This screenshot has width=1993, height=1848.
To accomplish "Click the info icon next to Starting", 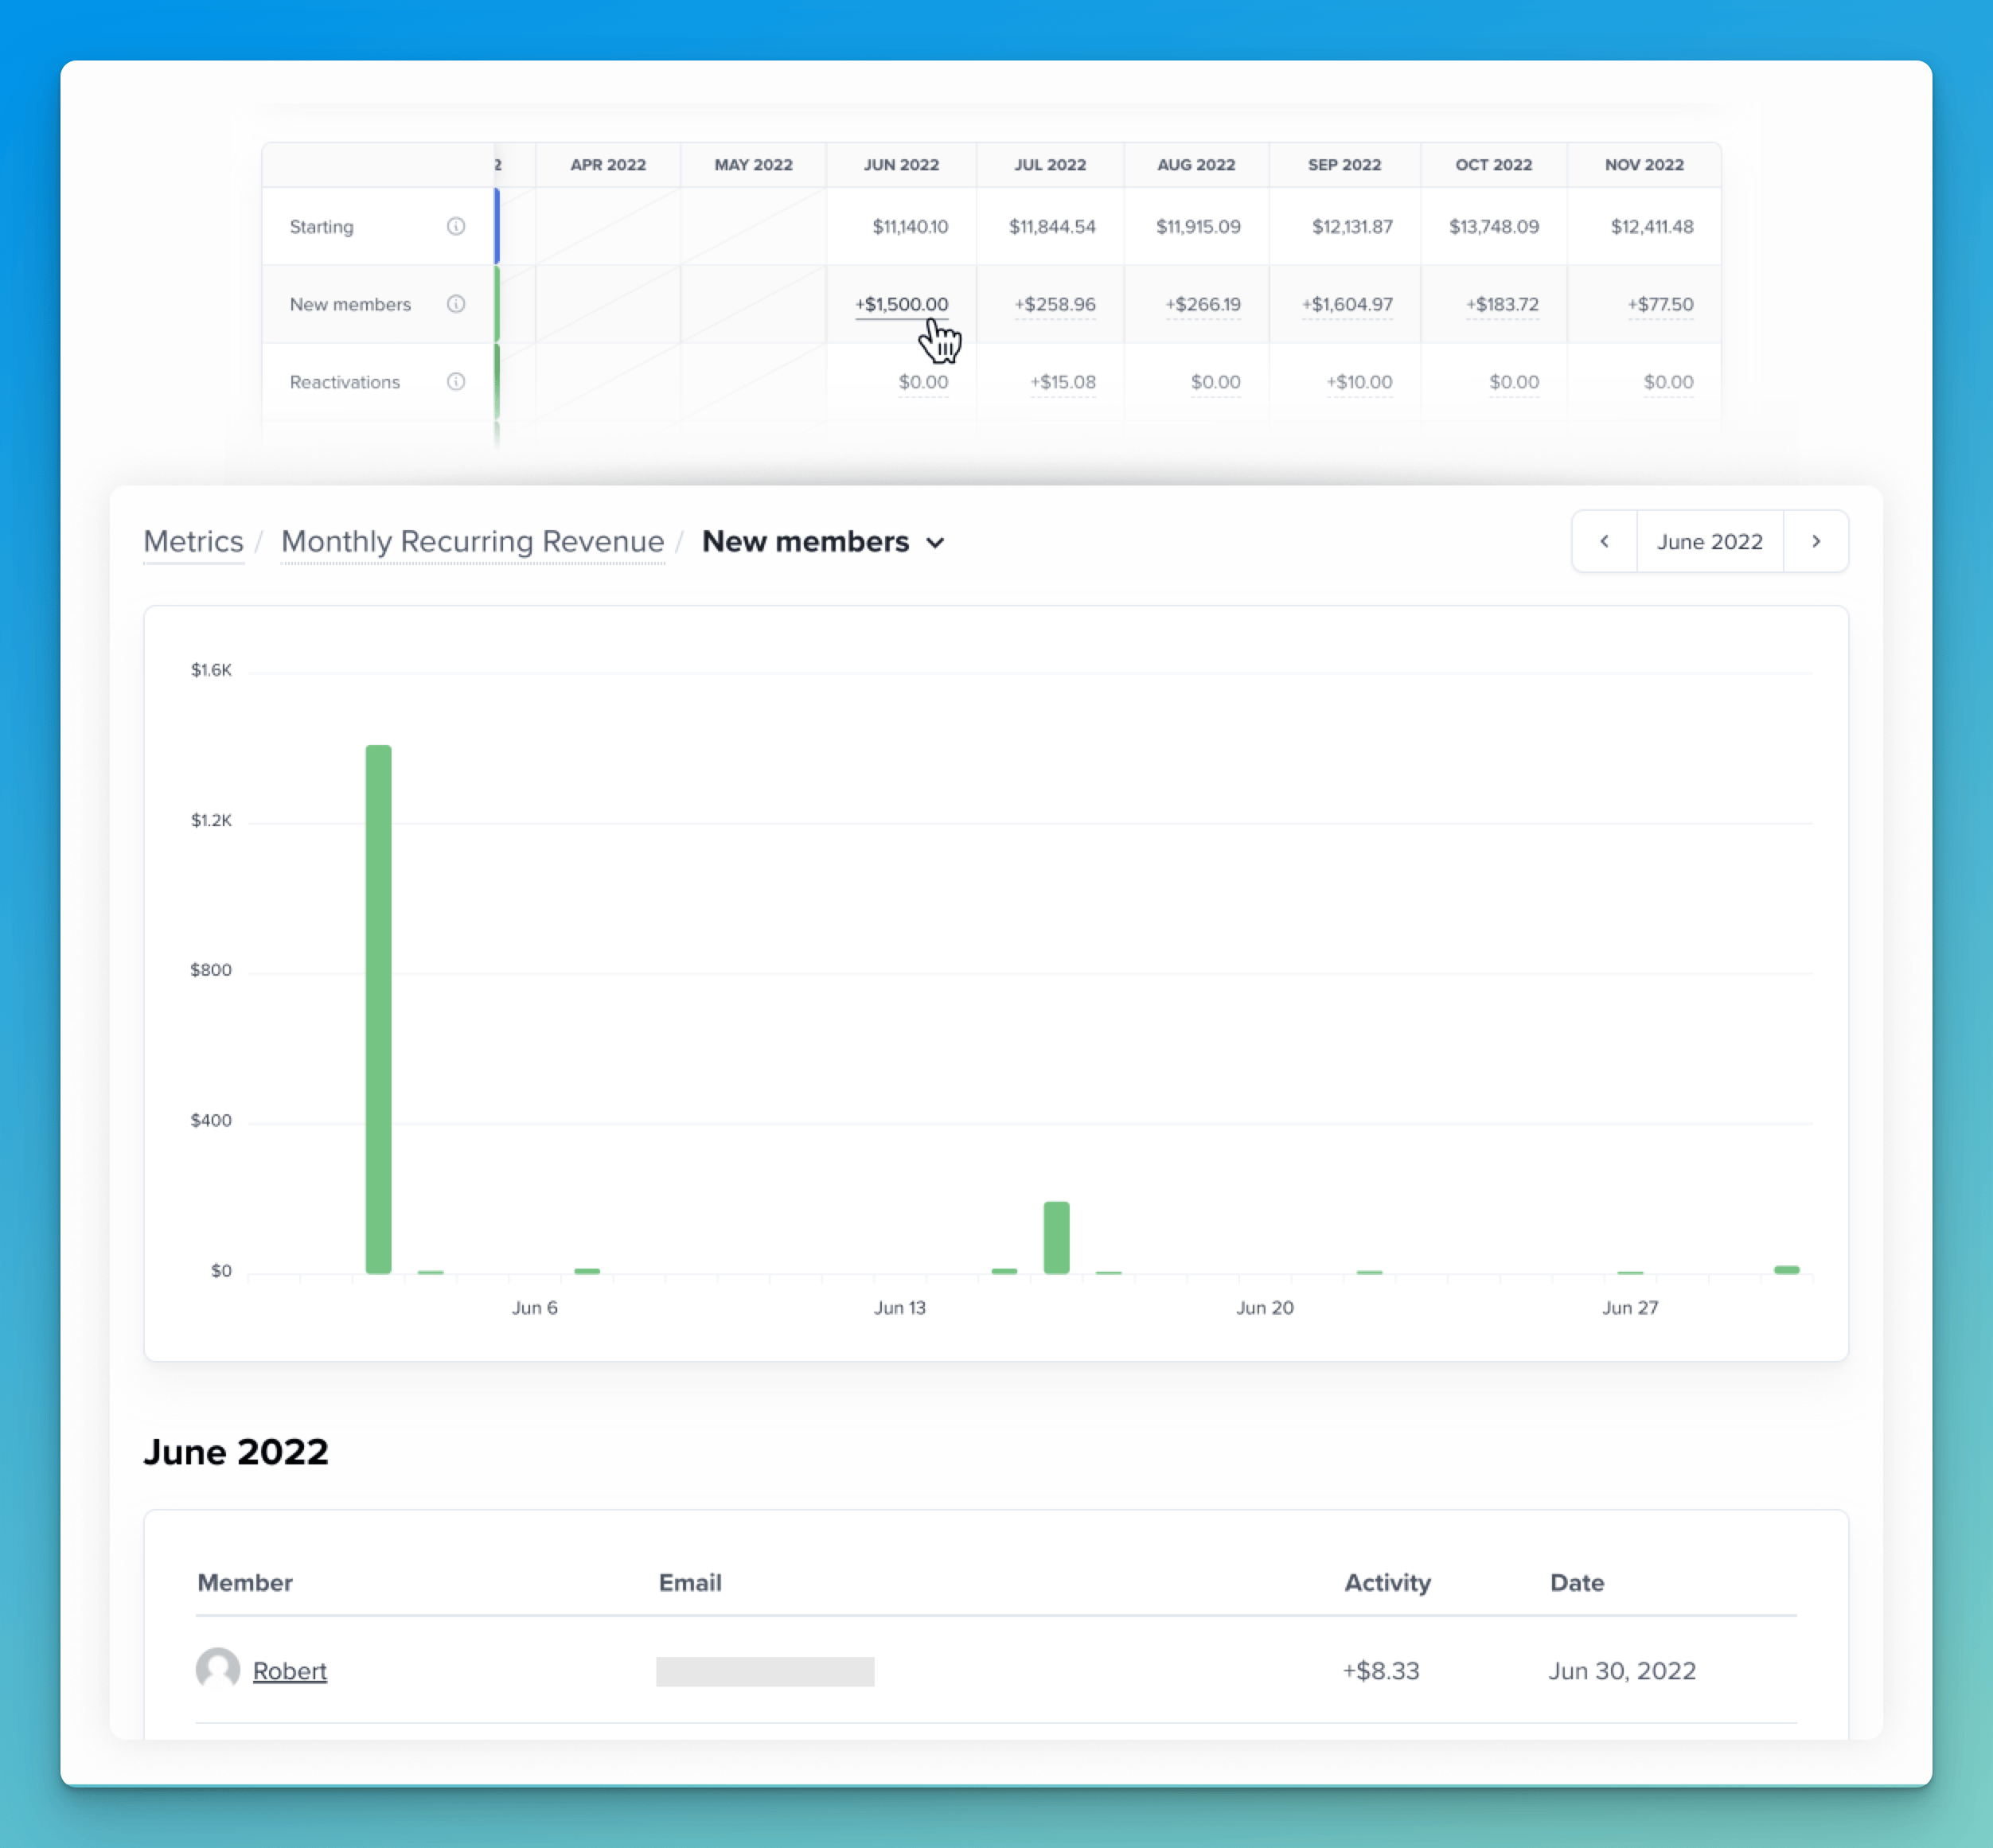I will click(x=457, y=226).
